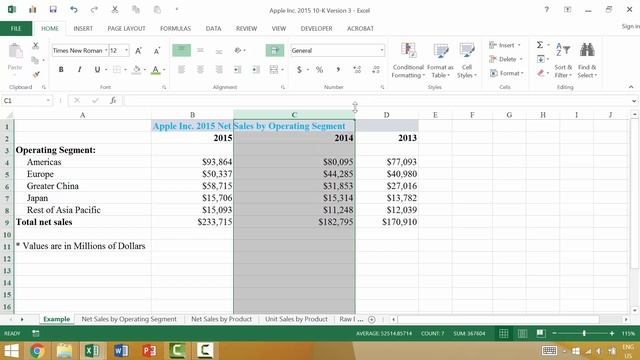Click the Zoom In plus button
This screenshot has height=360, width=640.
(x=611, y=333)
